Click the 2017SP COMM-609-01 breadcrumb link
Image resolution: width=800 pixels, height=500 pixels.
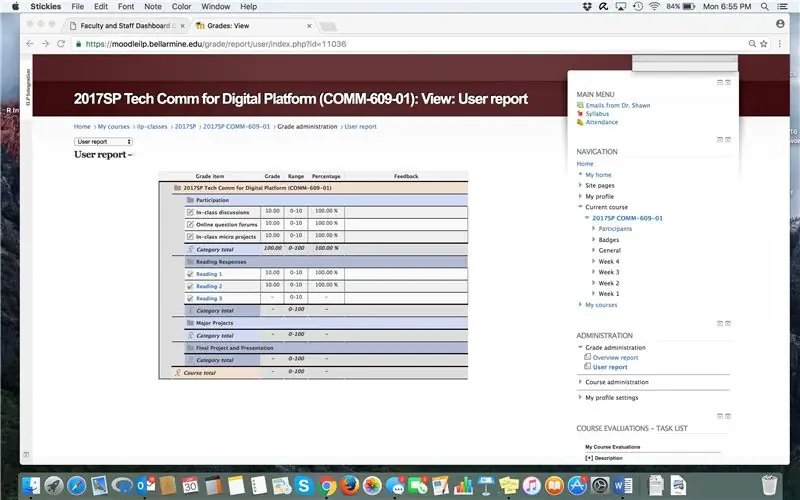tap(237, 127)
